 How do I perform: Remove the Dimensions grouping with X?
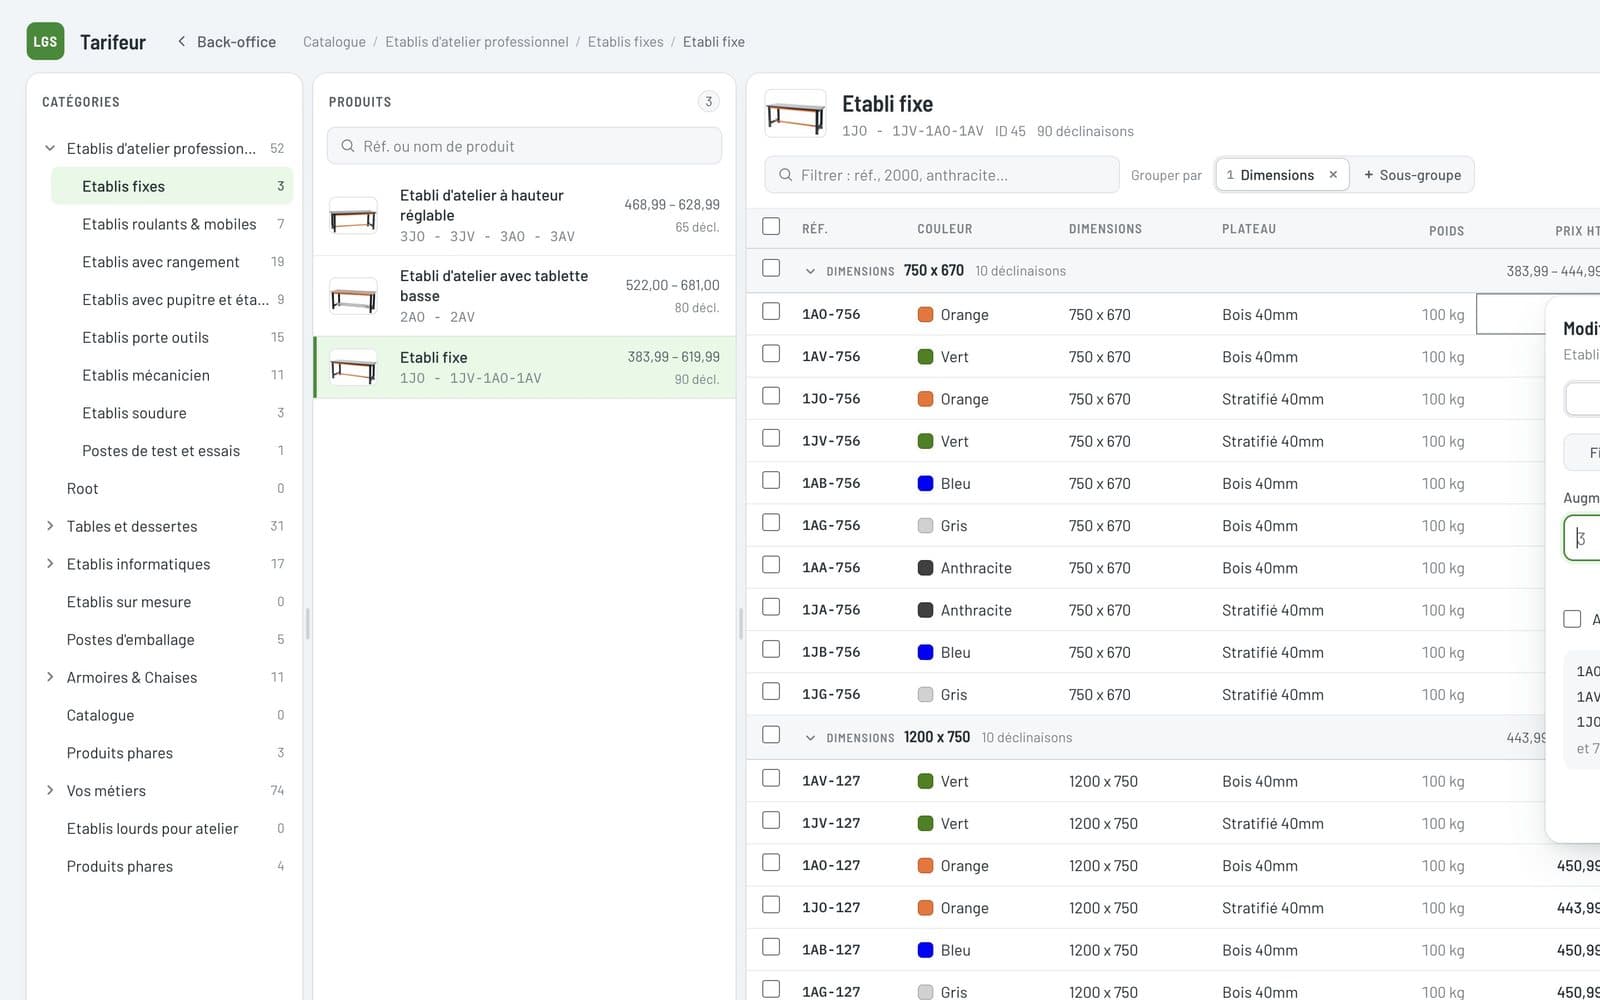pyautogui.click(x=1333, y=175)
